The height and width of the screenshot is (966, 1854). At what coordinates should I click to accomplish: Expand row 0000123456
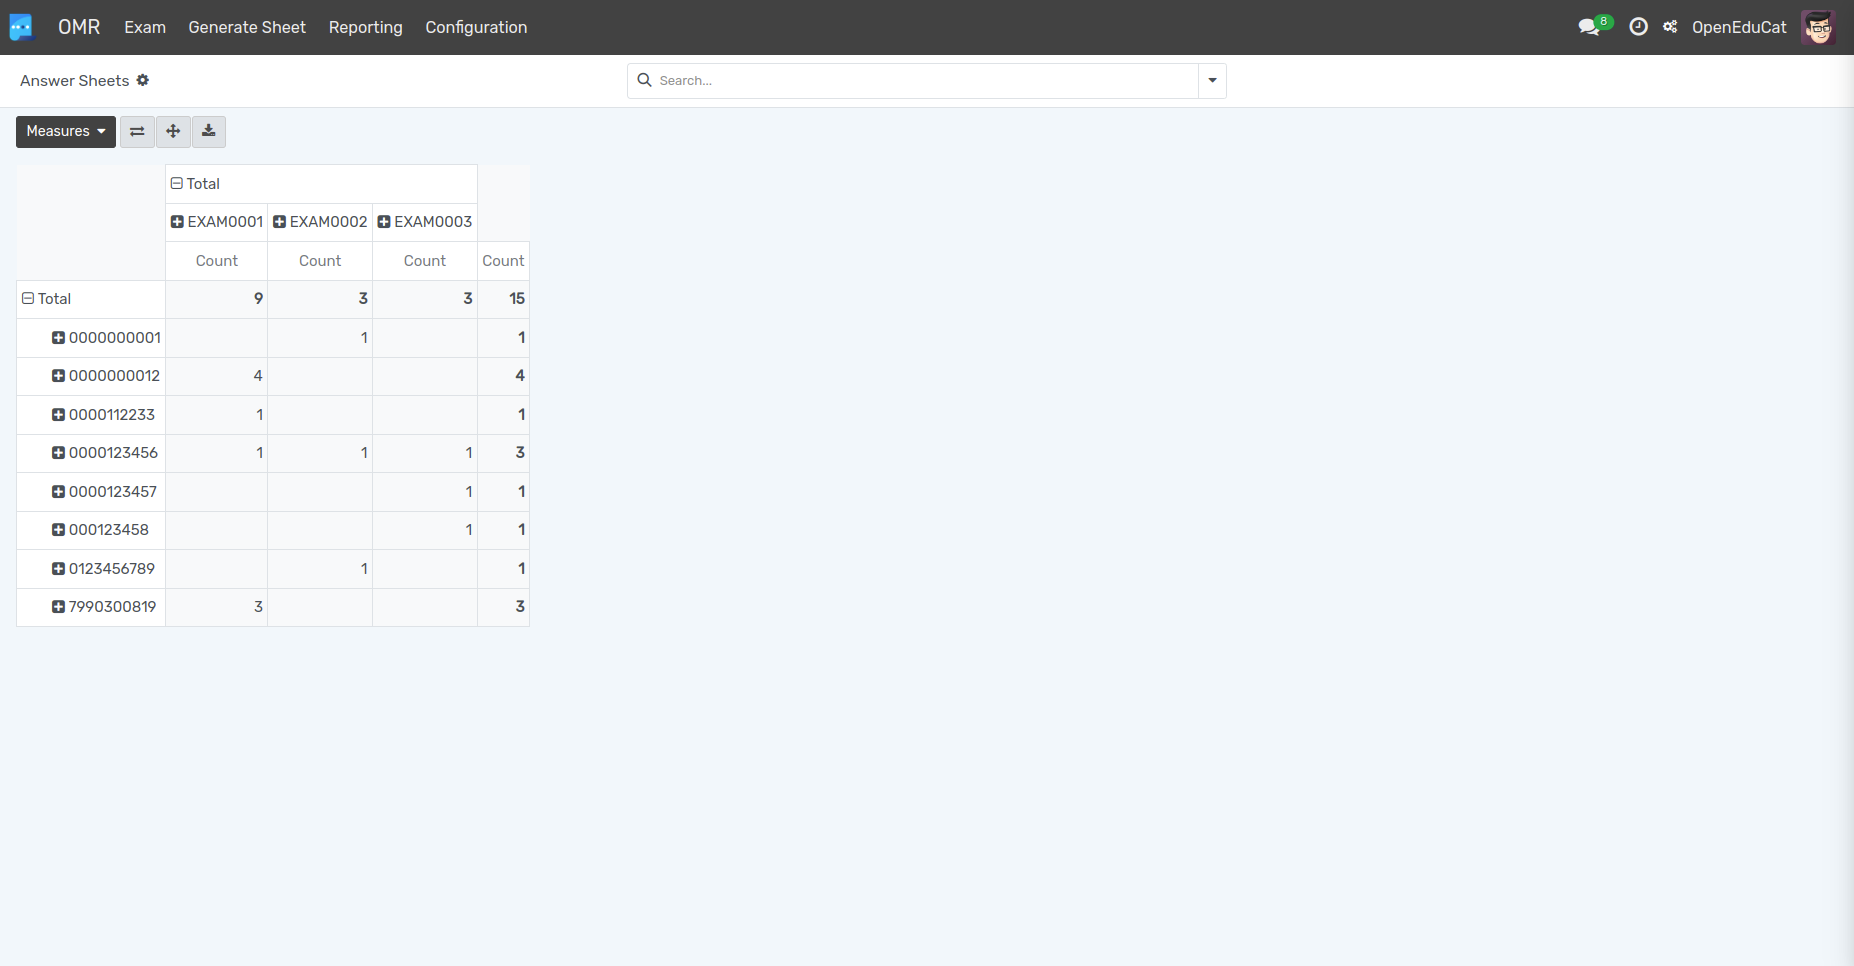tap(105, 453)
